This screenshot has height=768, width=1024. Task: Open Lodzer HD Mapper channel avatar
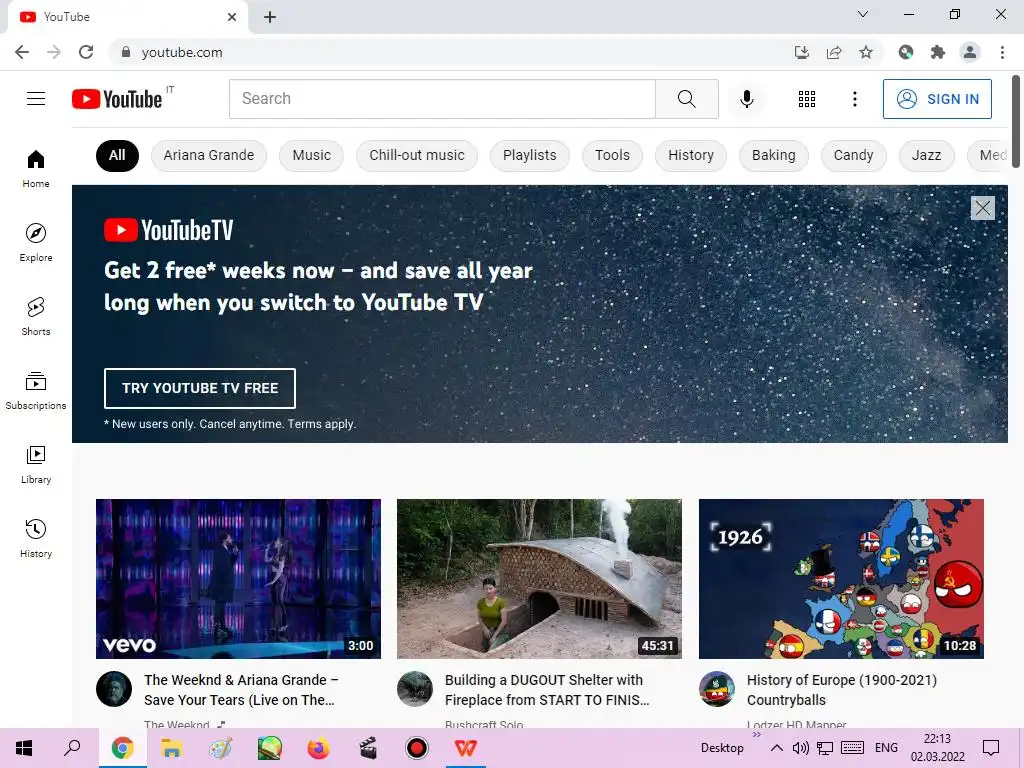(716, 689)
